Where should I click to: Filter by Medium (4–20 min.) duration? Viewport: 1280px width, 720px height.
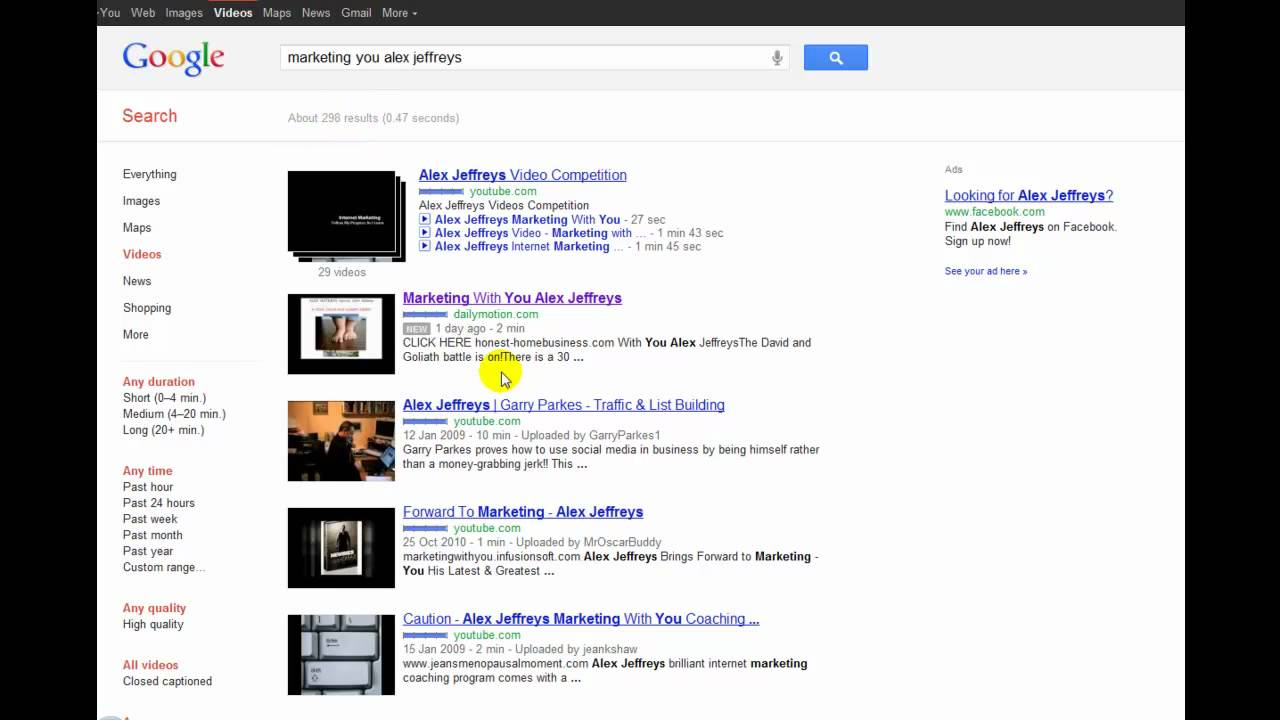pyautogui.click(x=174, y=414)
